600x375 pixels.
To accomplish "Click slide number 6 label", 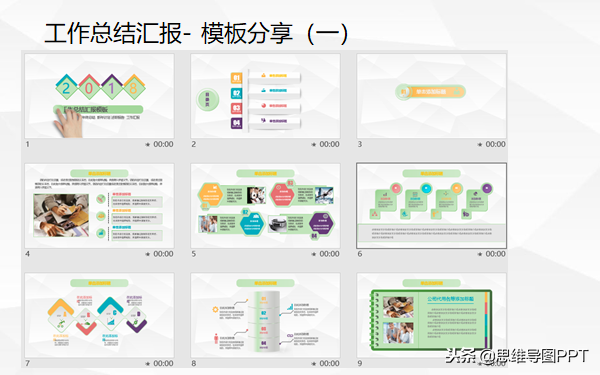I will [x=360, y=254].
